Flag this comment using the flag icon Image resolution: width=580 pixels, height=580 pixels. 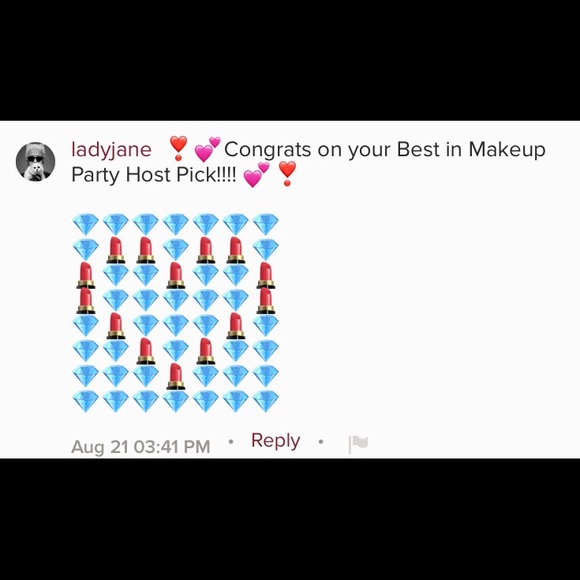358,444
